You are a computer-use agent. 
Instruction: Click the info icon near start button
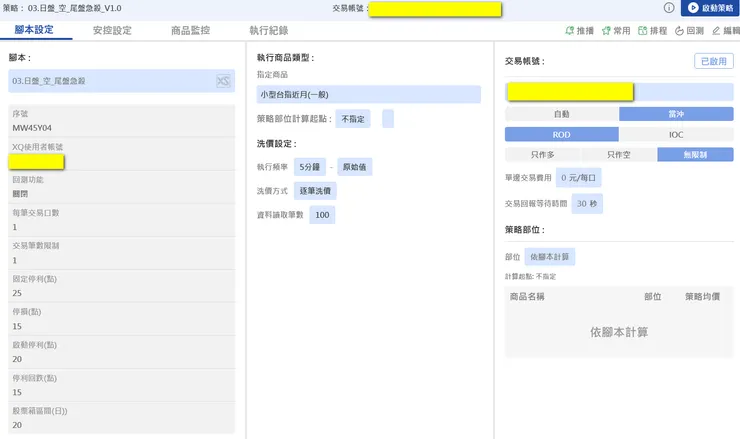[669, 8]
